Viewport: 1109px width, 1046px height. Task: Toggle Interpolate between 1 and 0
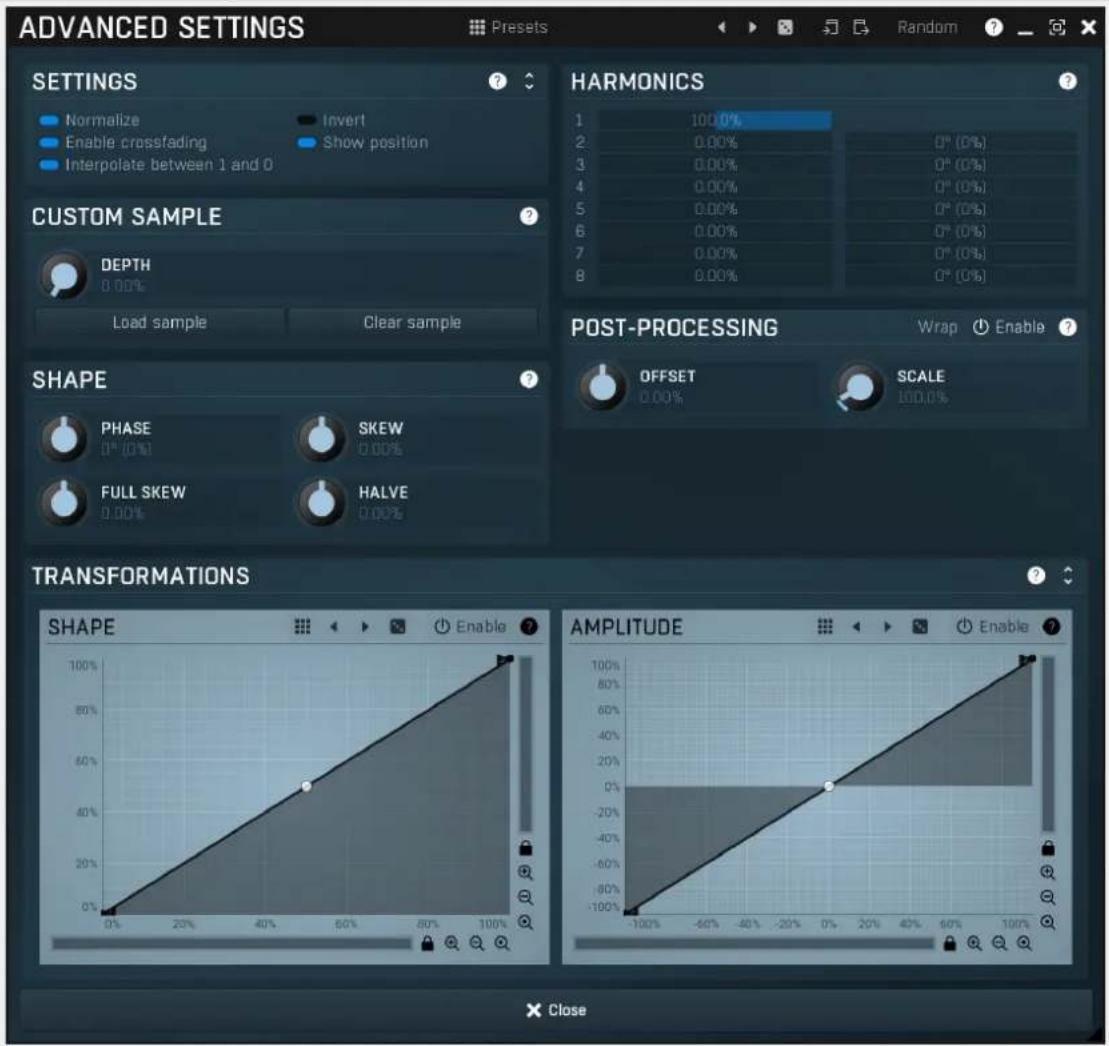coord(156,165)
